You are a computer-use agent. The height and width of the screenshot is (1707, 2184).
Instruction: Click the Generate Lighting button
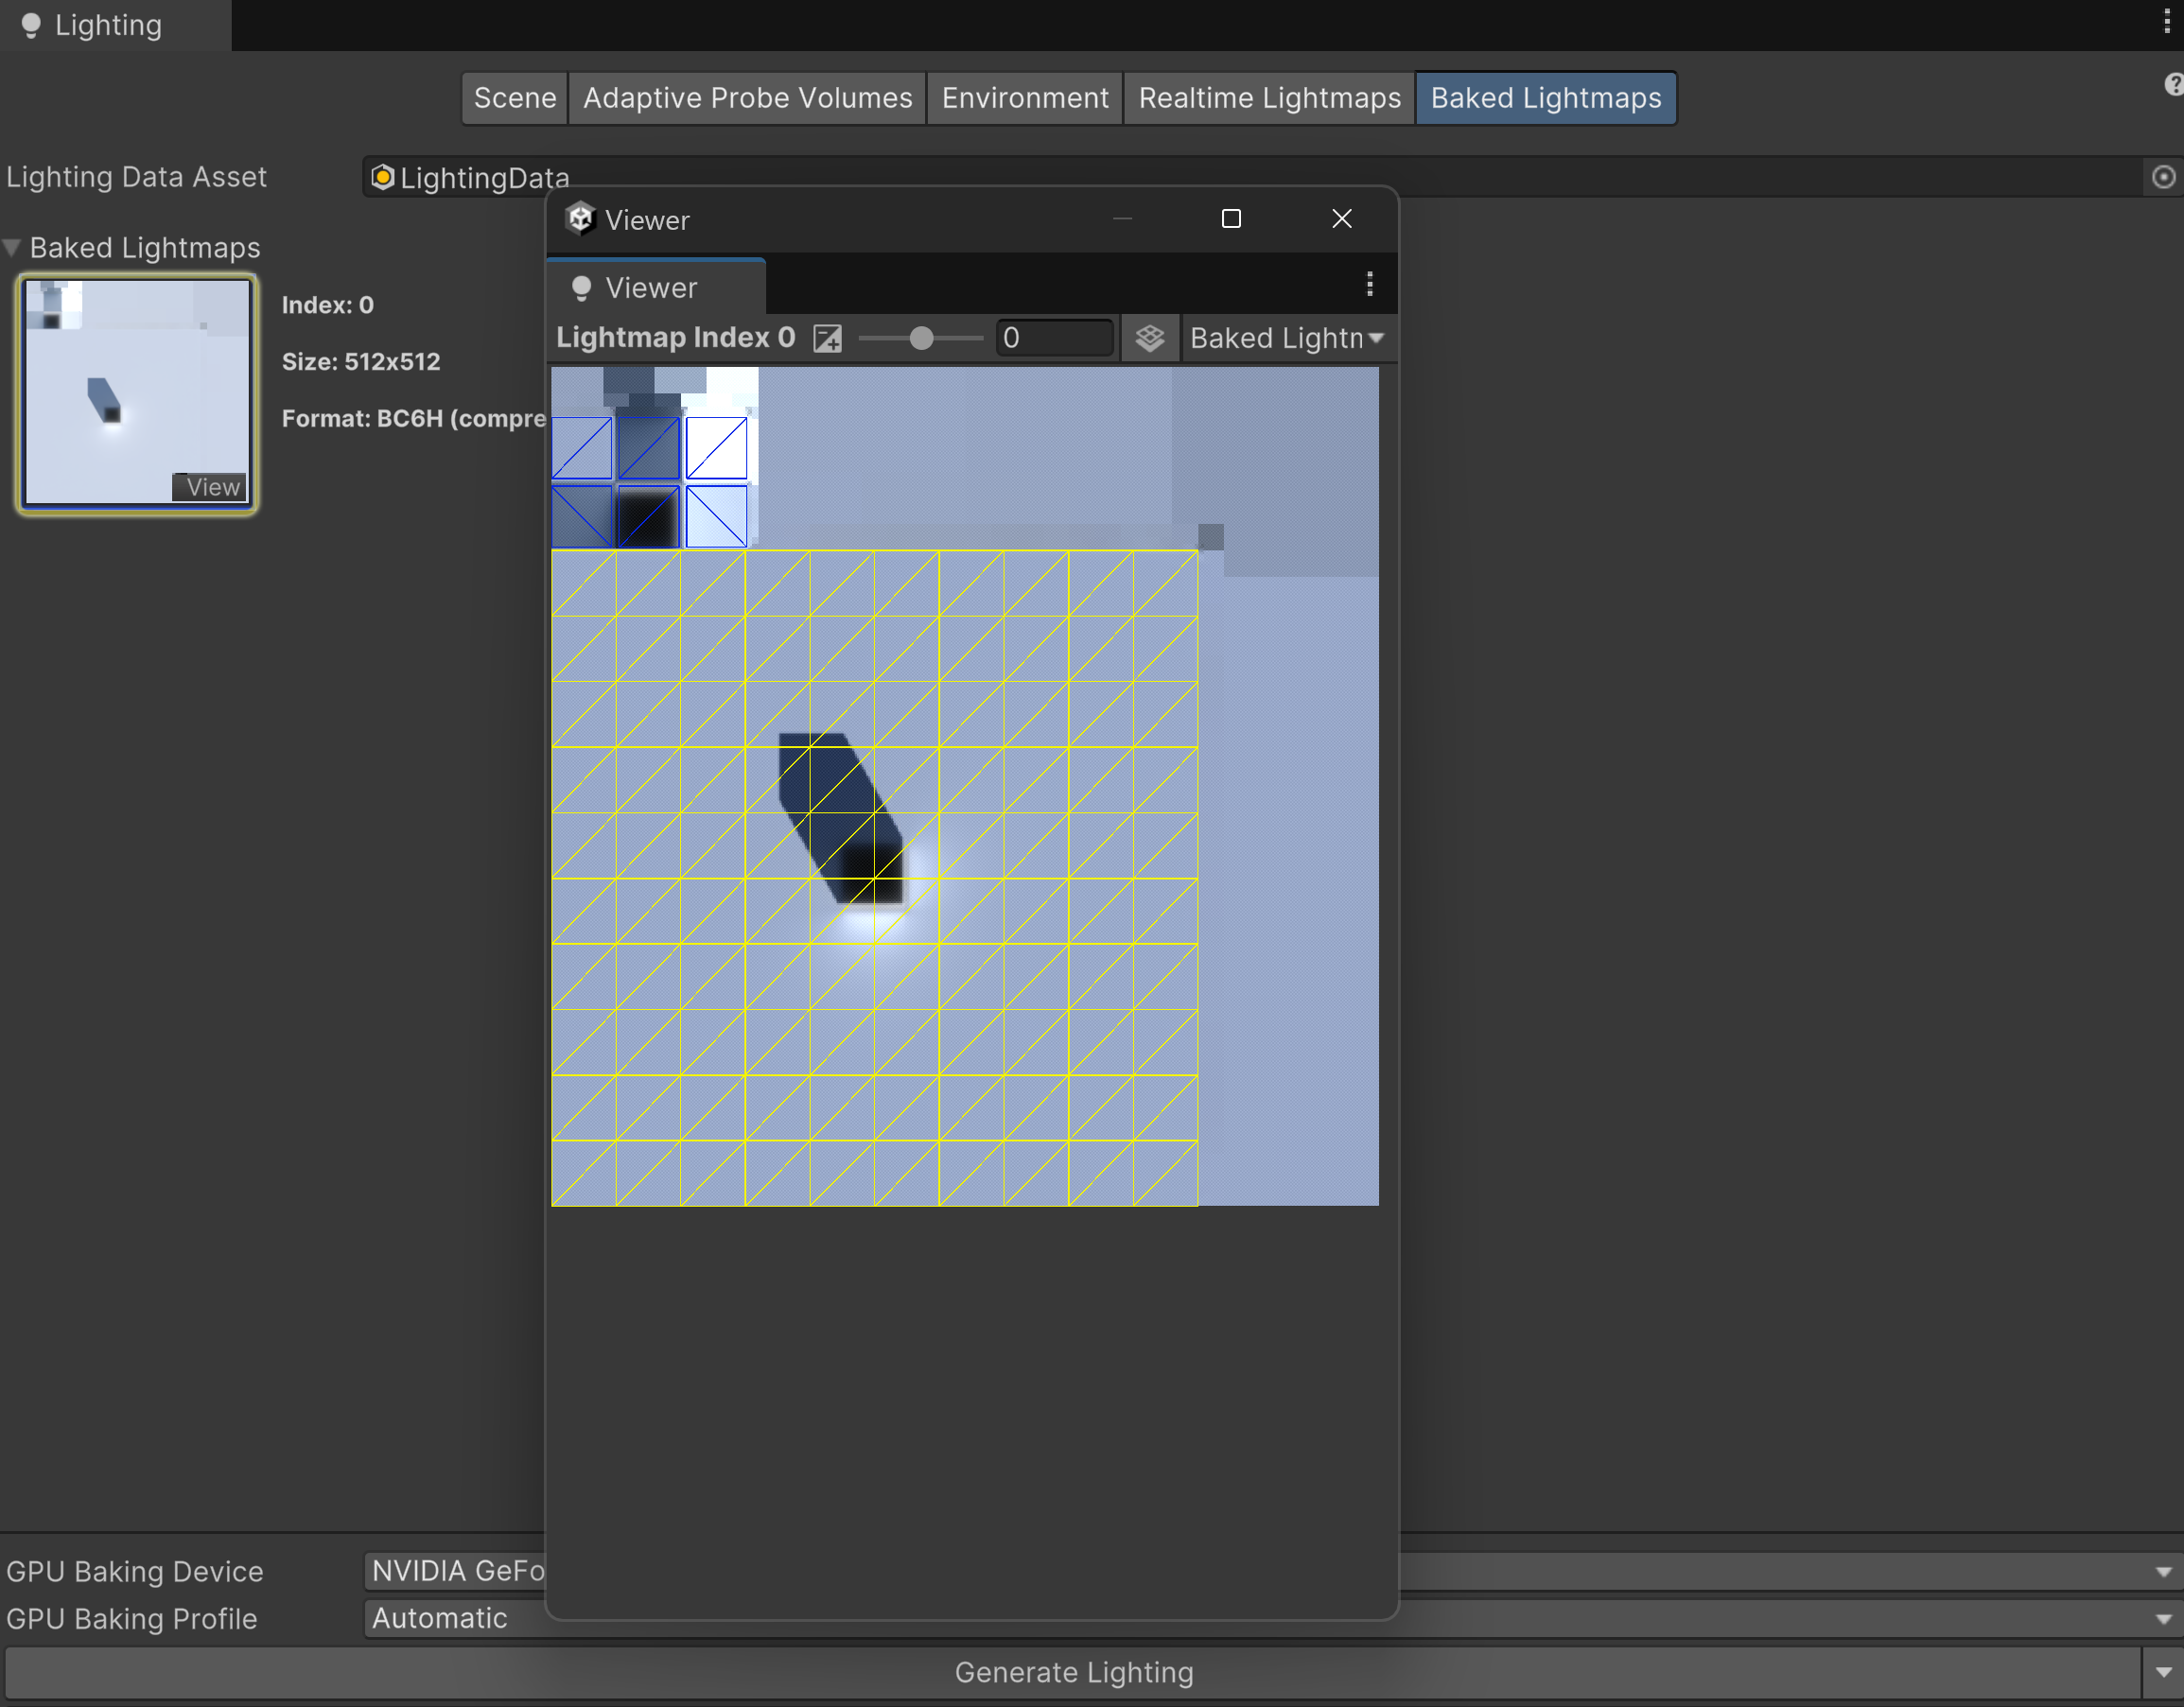1073,1672
